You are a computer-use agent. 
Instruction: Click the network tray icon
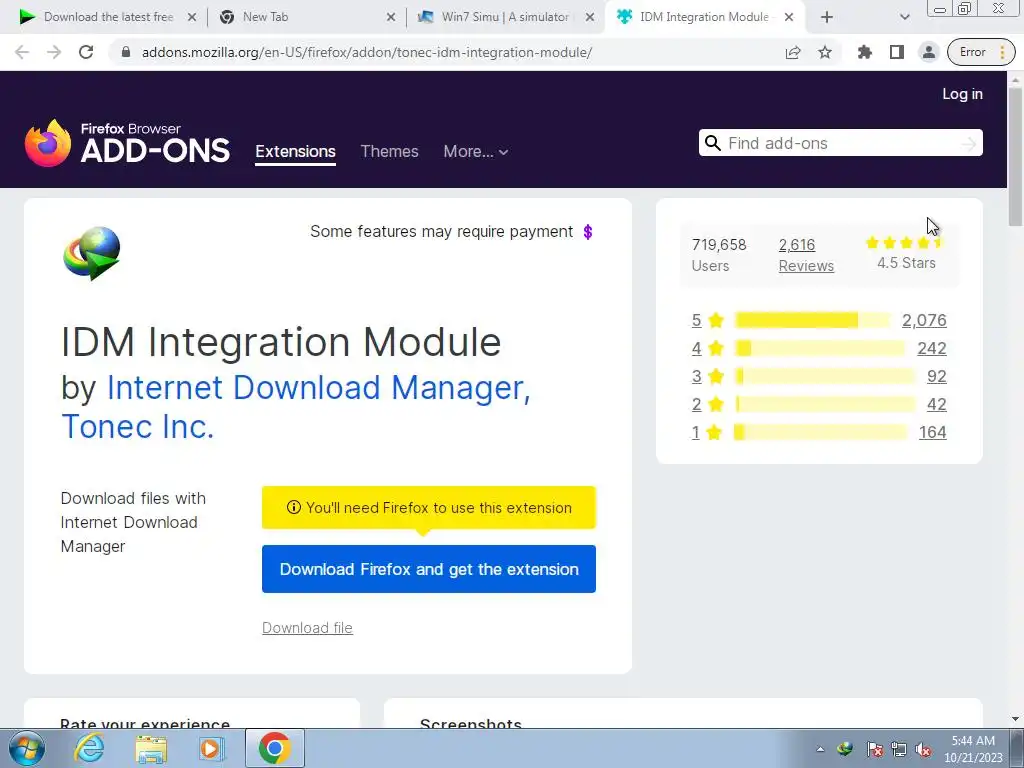pyautogui.click(x=899, y=749)
